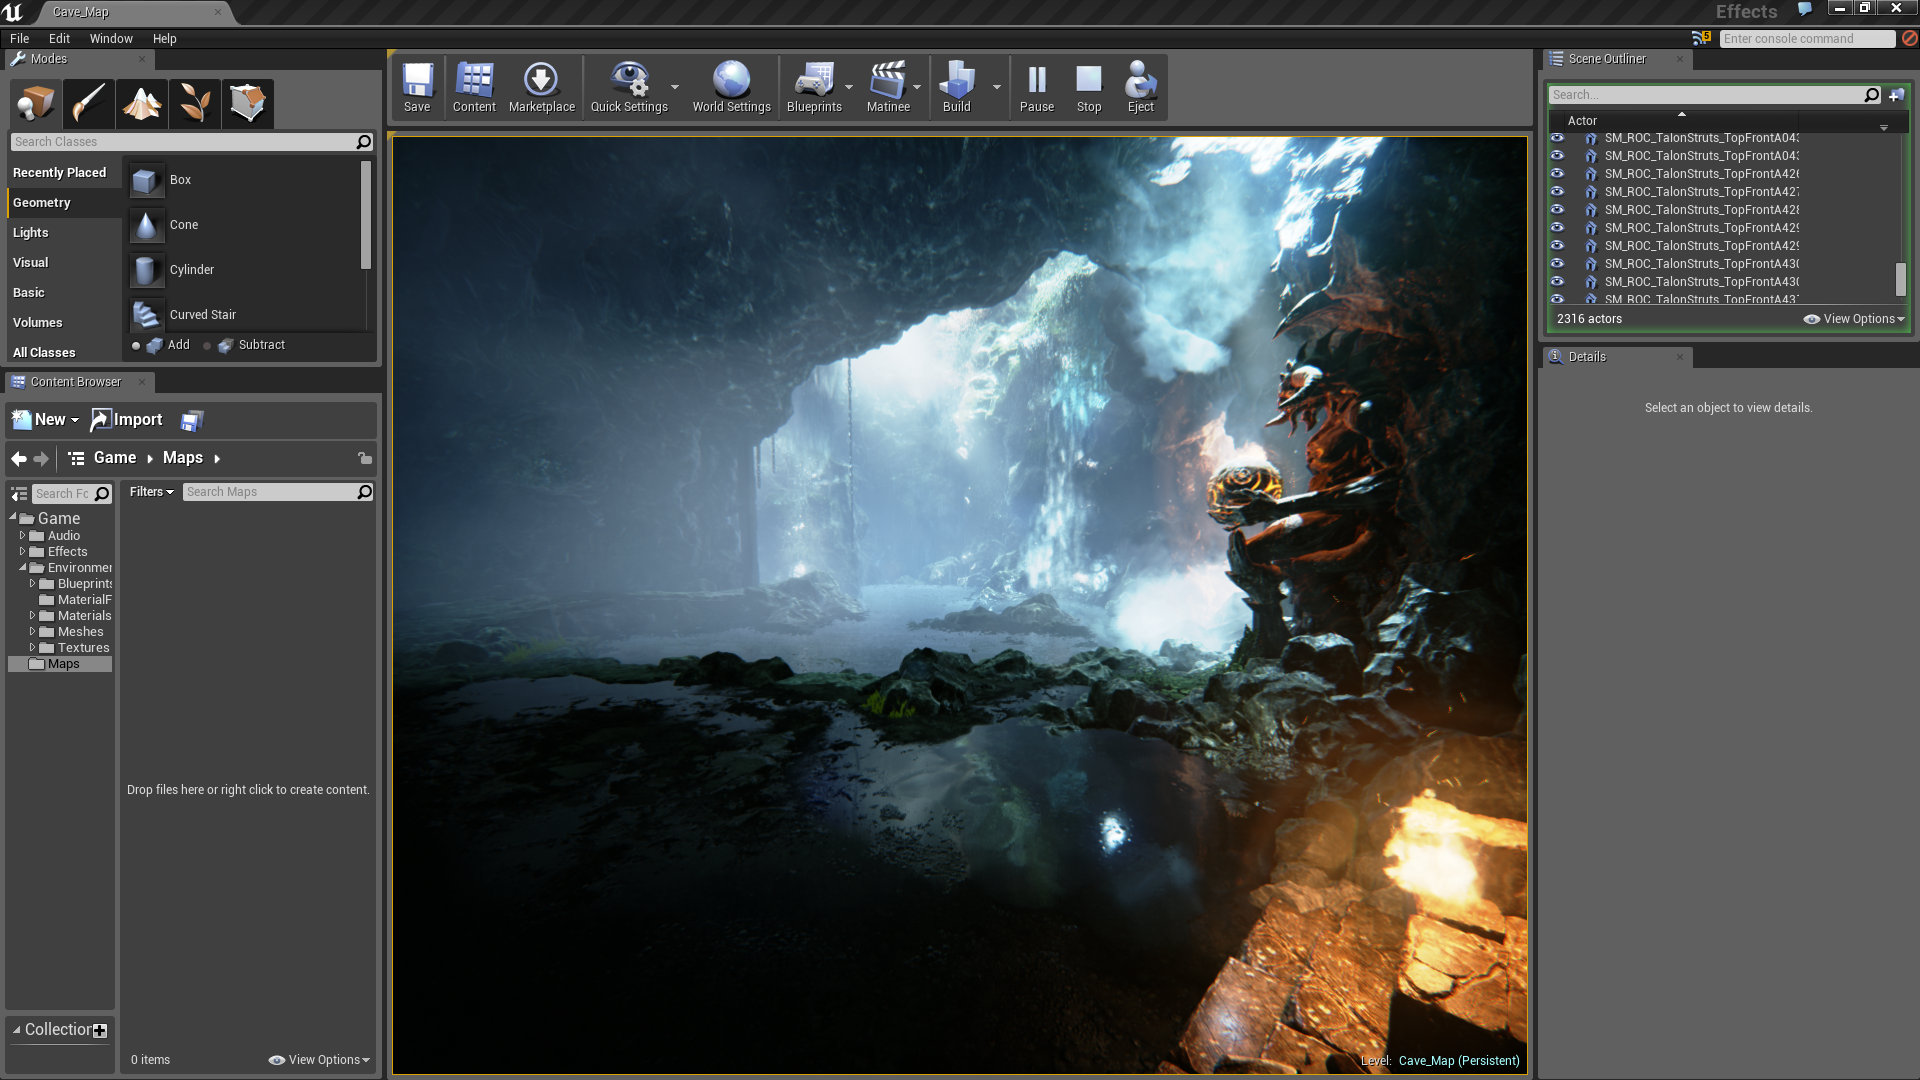Click the Cave_Map (Persistent) level link
Screen dimensions: 1920x1080
click(1459, 1061)
